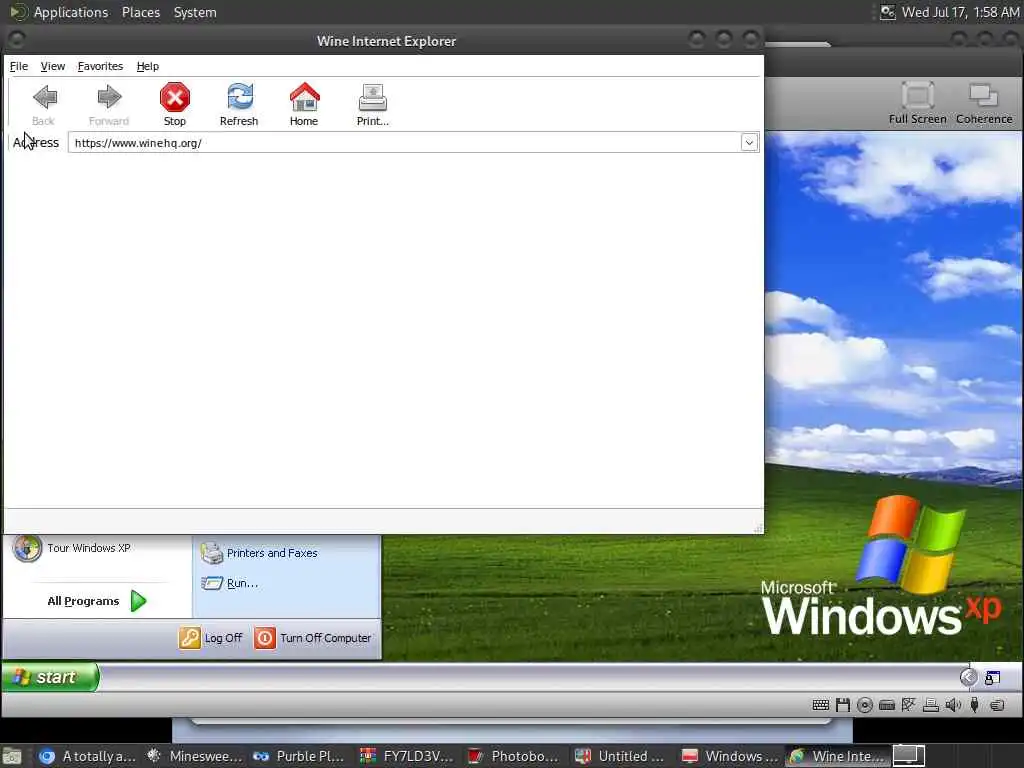Click the Wine Internet Explorer resize grip corner
The image size is (1024, 768).
point(758,528)
